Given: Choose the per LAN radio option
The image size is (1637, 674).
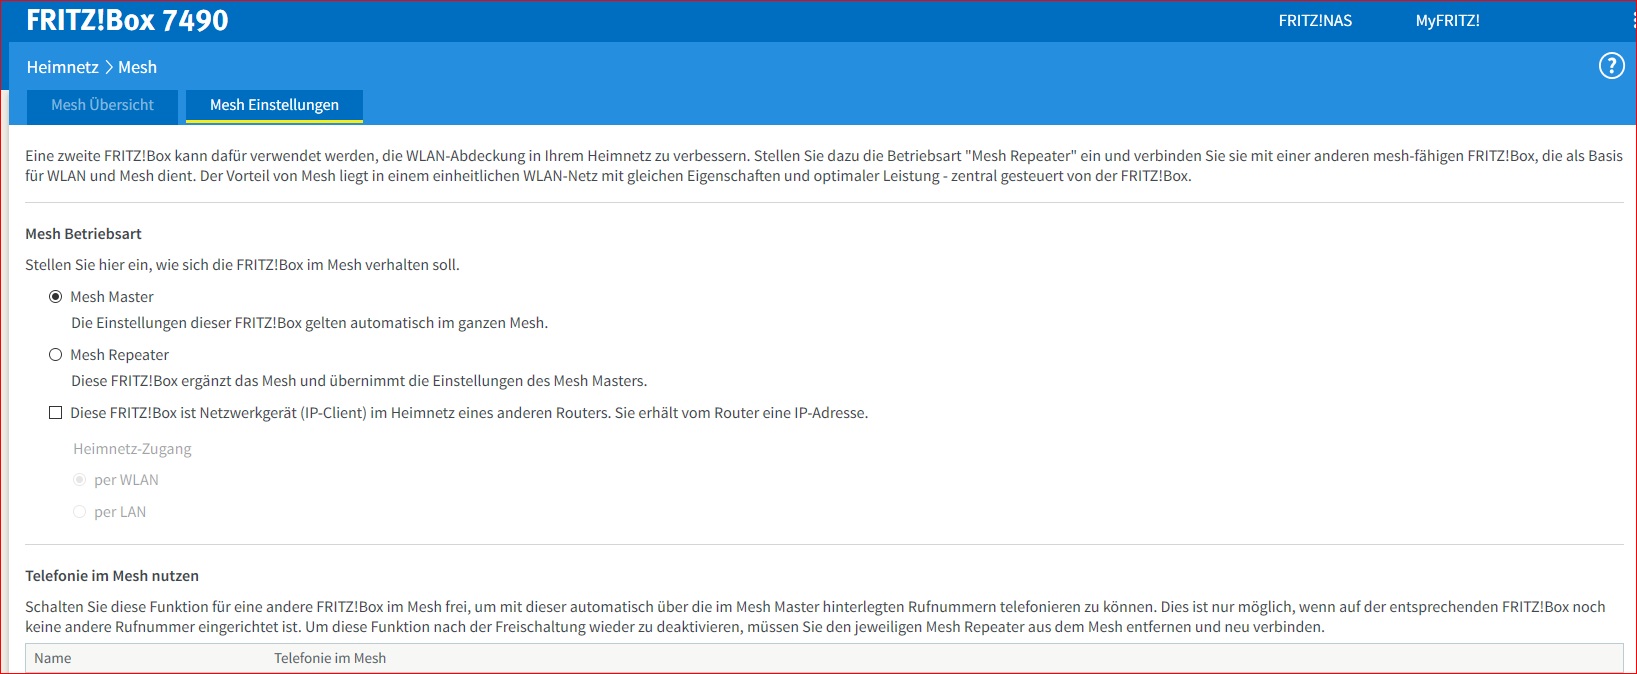Looking at the screenshot, I should 80,512.
